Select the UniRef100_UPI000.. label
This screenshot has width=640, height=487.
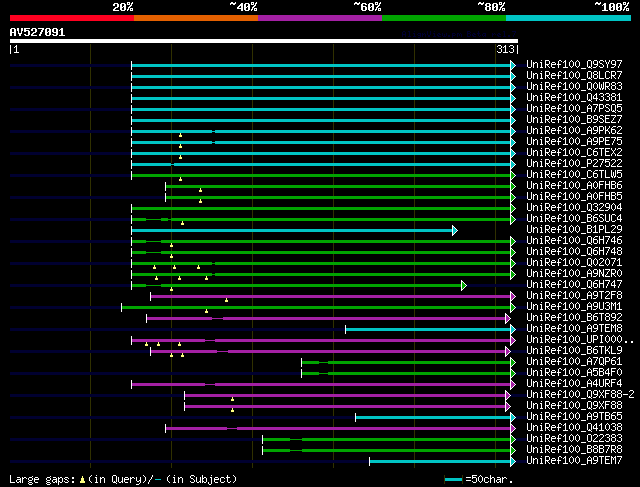(580, 340)
